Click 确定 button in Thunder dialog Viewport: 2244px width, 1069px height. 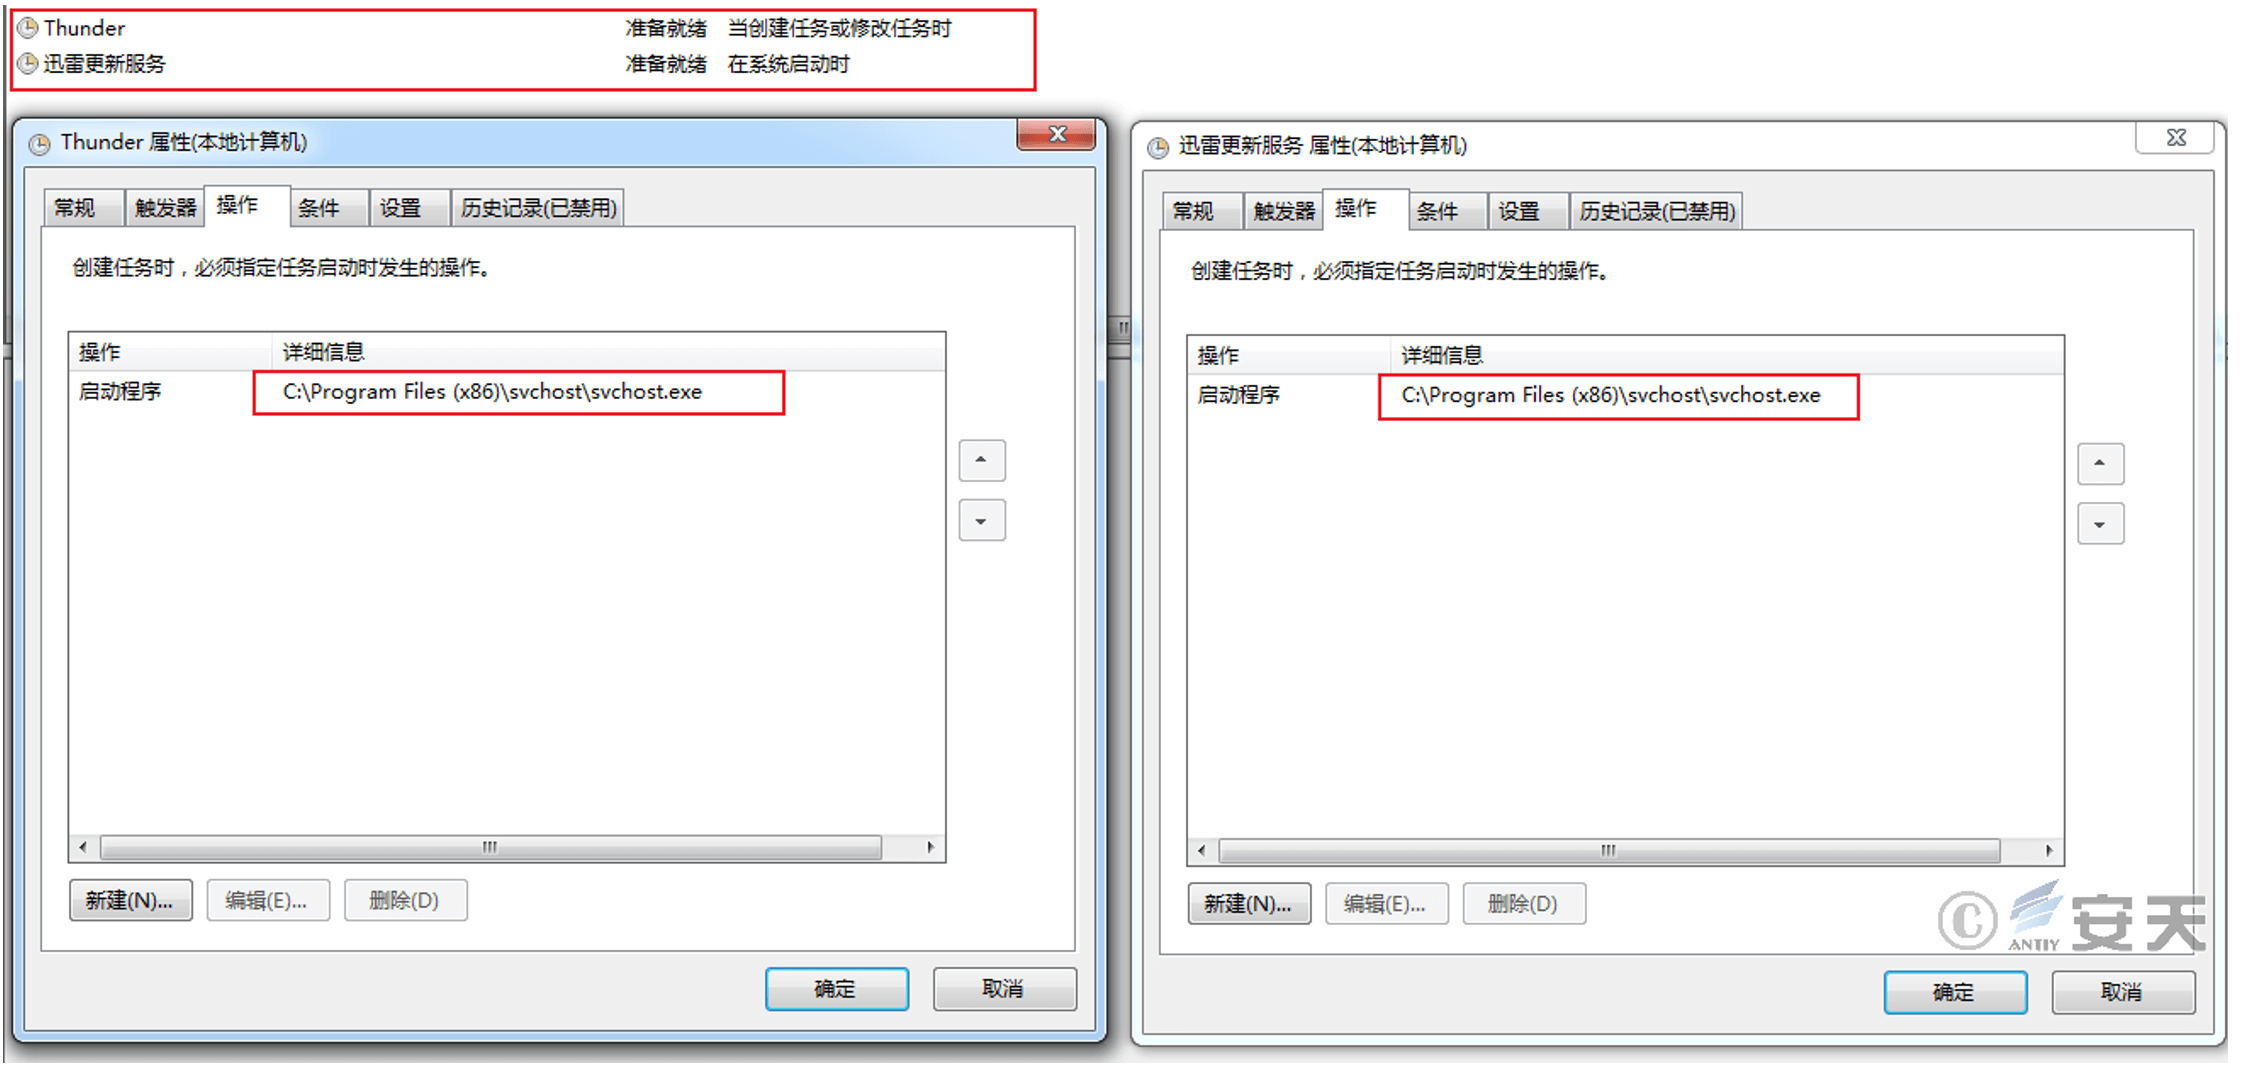tap(836, 989)
